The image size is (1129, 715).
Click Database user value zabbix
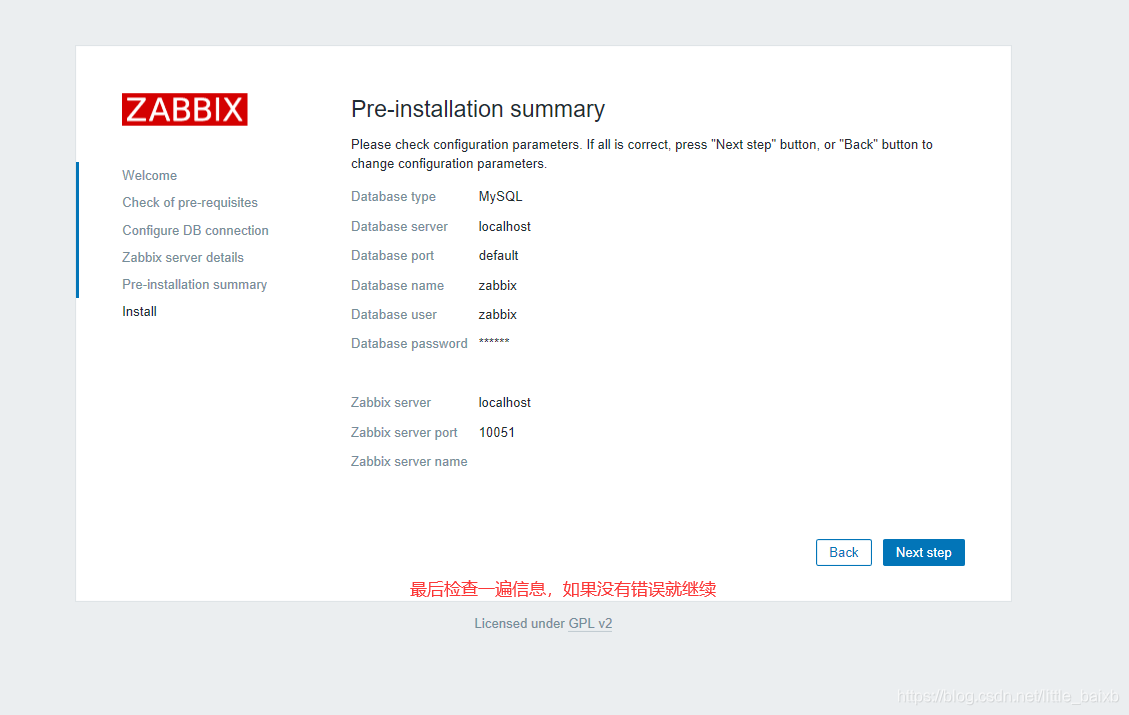[x=498, y=315]
